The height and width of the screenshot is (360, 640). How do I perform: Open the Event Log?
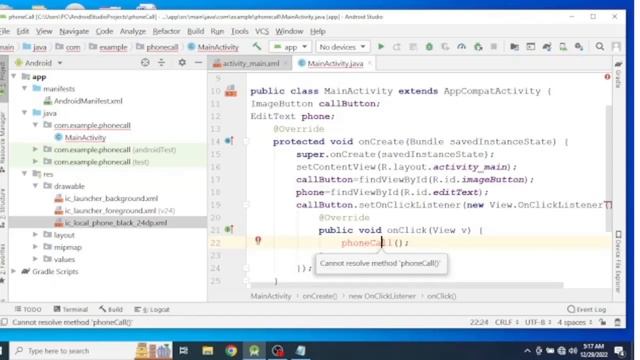(x=587, y=309)
